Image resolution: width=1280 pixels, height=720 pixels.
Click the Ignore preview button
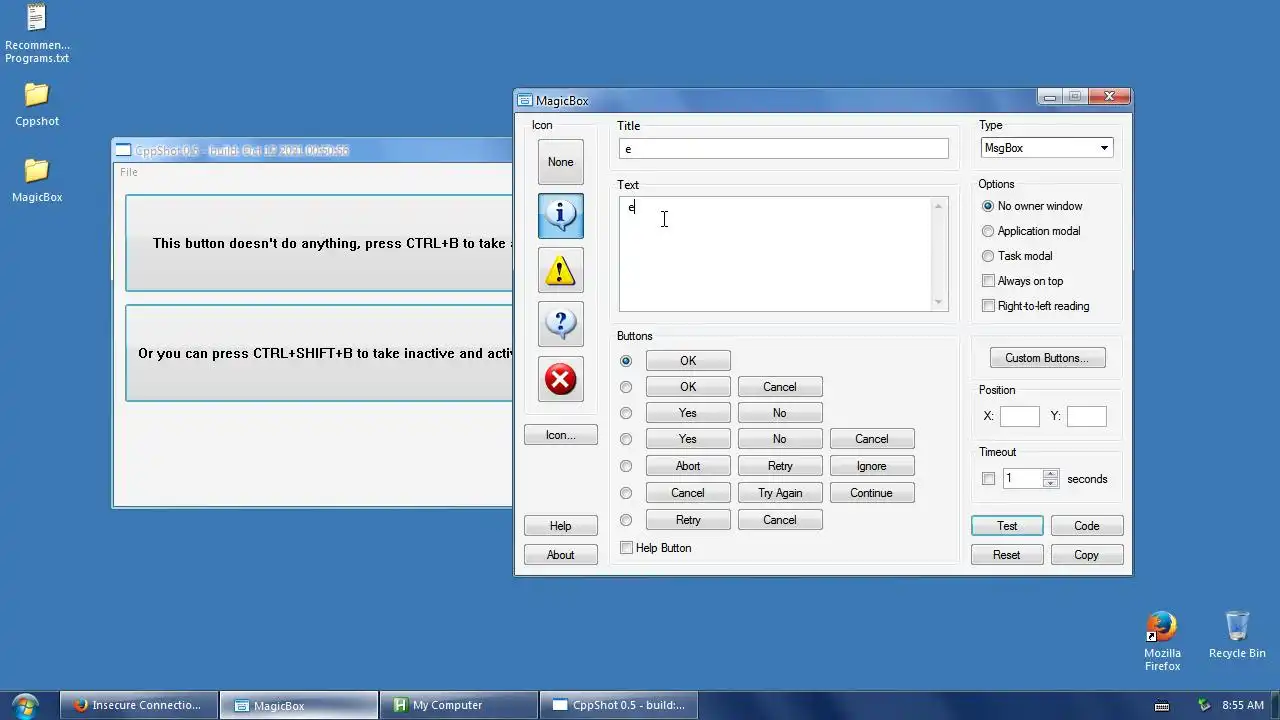(x=871, y=466)
